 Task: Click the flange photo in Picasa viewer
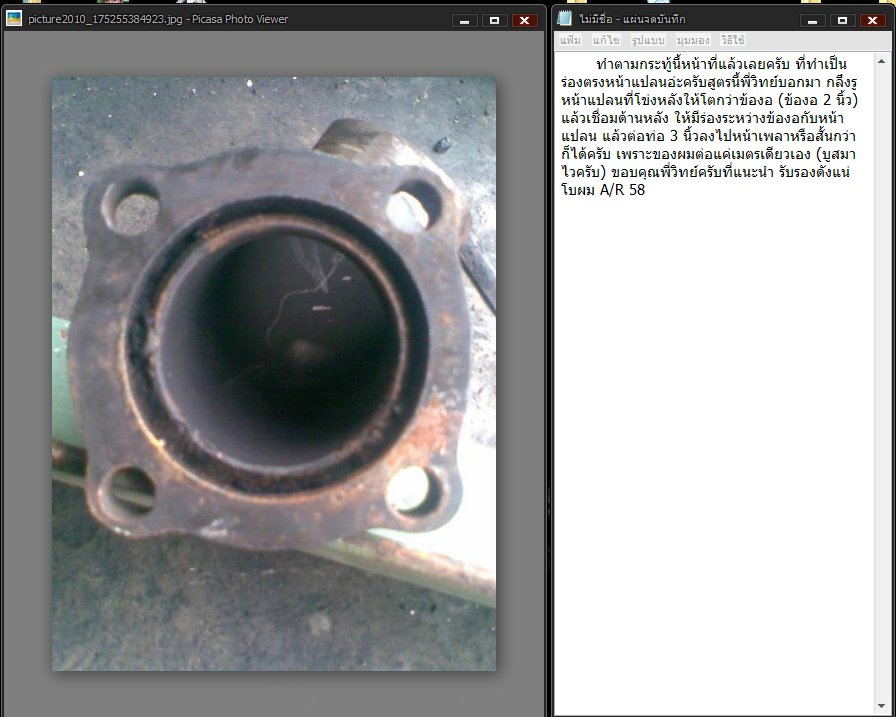tap(274, 374)
